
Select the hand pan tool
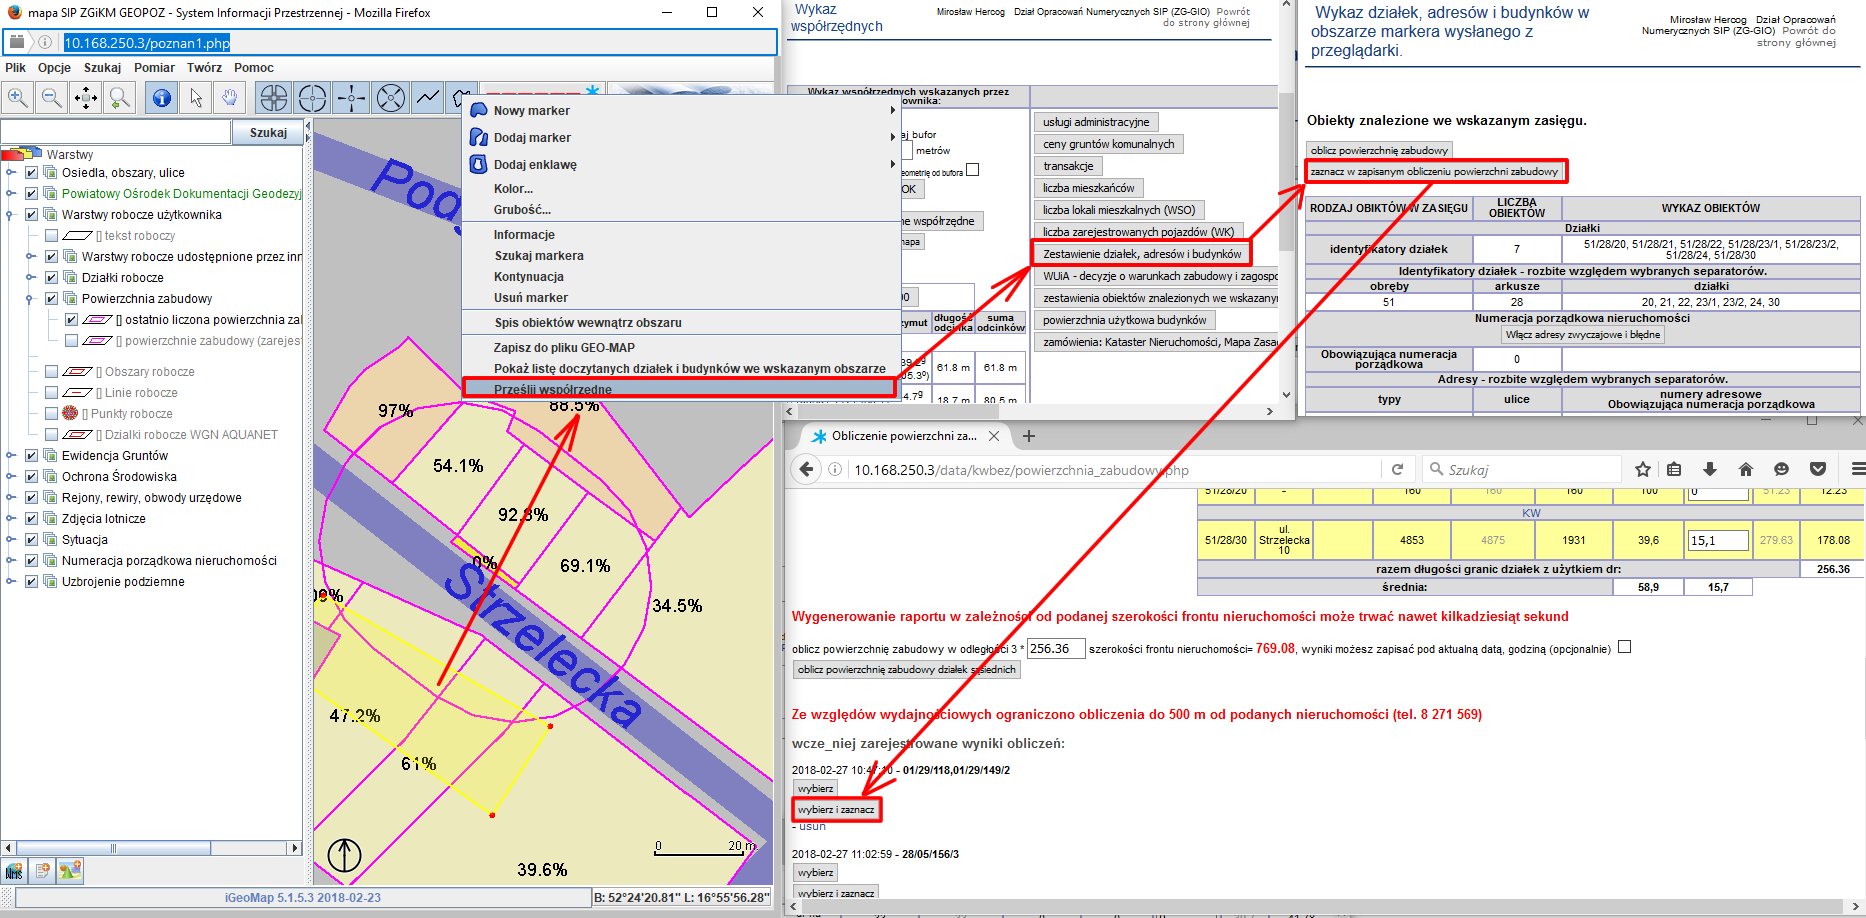click(x=230, y=97)
